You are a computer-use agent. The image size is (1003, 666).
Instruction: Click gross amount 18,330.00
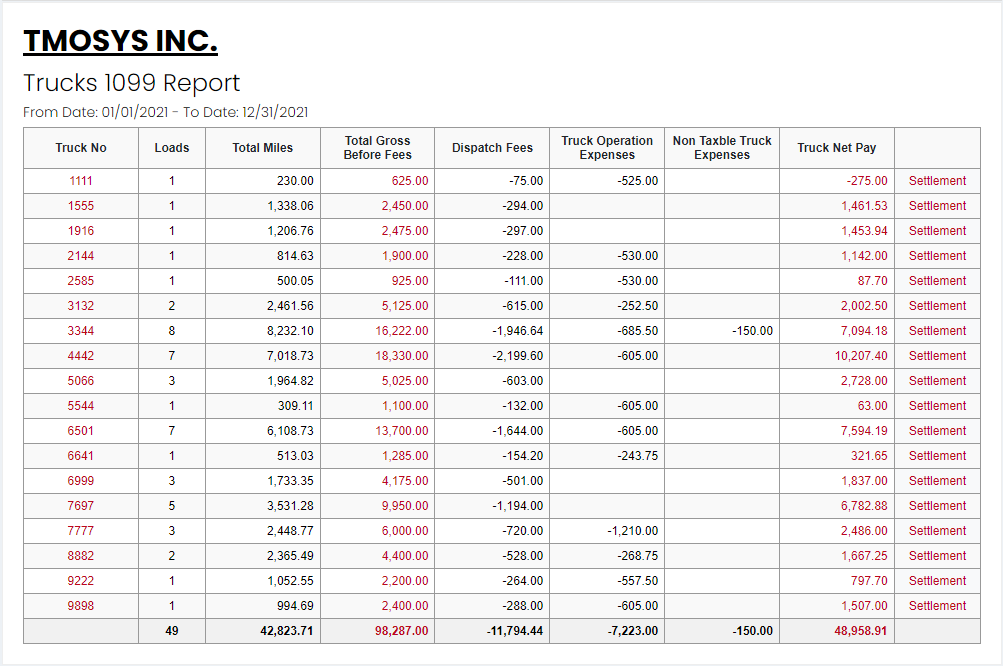pyautogui.click(x=402, y=356)
